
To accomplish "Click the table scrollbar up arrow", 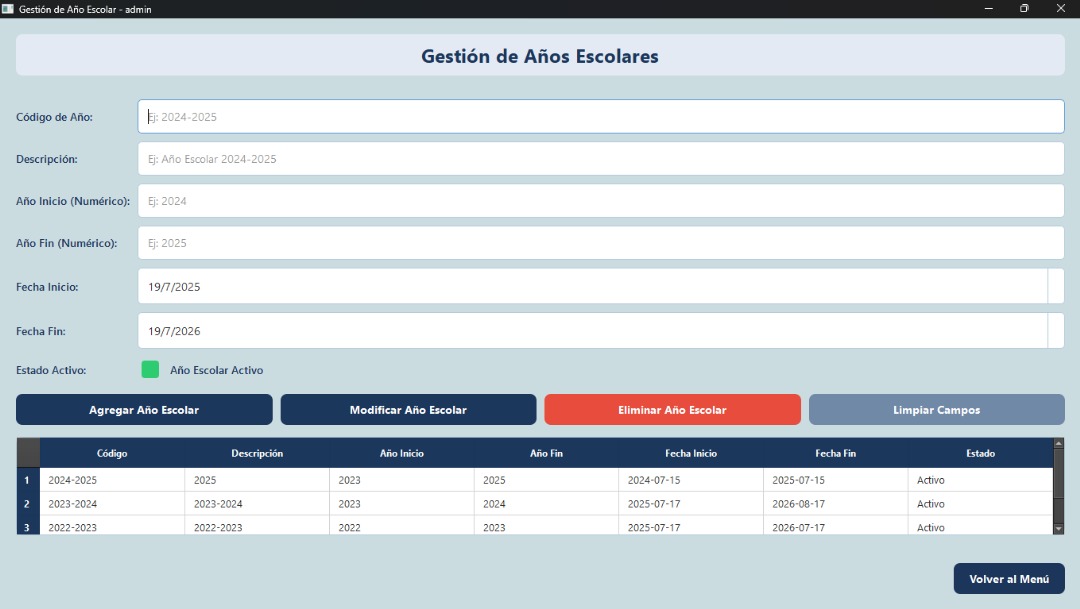I will [x=1059, y=444].
